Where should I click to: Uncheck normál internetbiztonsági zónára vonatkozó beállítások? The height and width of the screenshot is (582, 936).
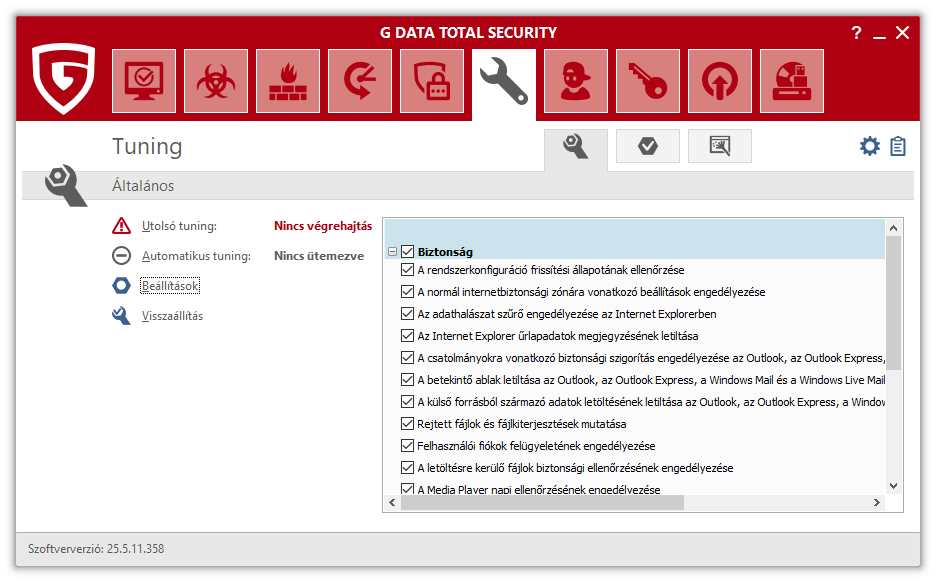point(407,292)
